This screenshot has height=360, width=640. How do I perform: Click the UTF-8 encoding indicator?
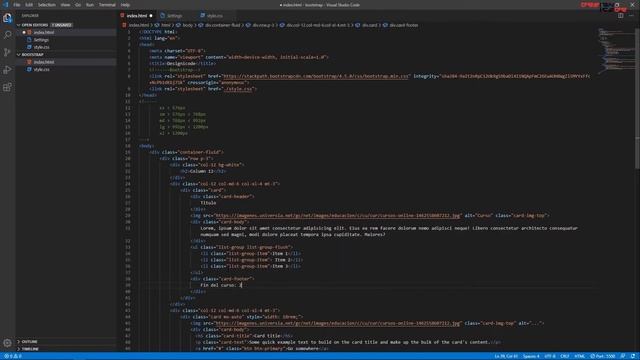click(549, 356)
